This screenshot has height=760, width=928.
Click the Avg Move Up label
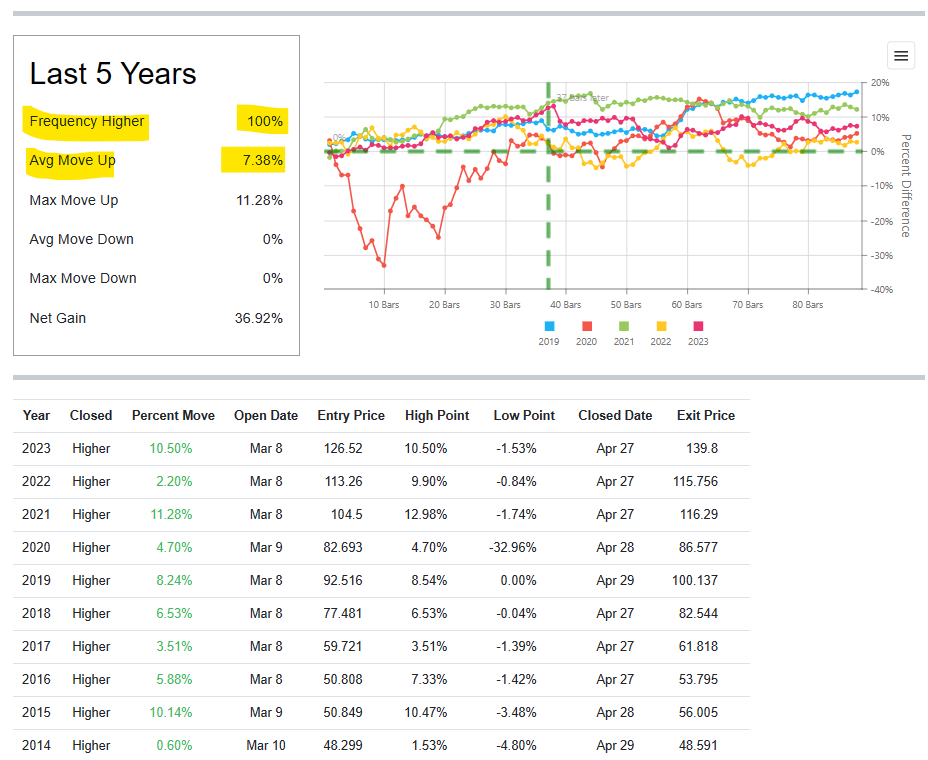point(72,160)
